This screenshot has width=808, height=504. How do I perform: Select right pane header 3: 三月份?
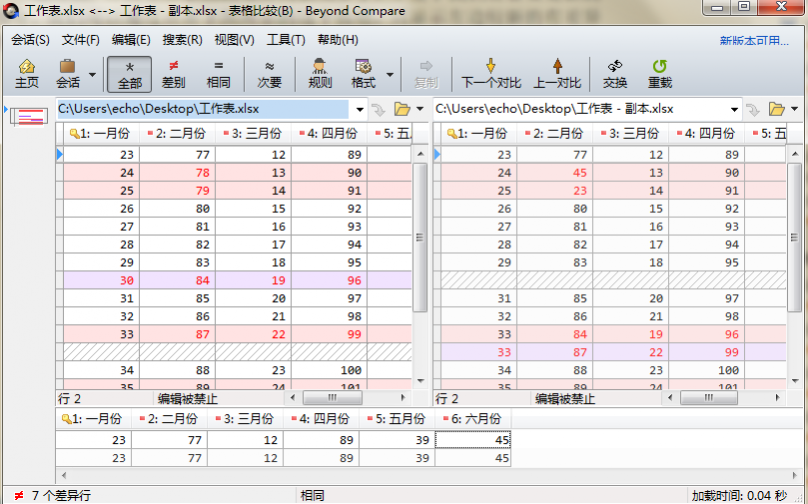click(x=630, y=133)
